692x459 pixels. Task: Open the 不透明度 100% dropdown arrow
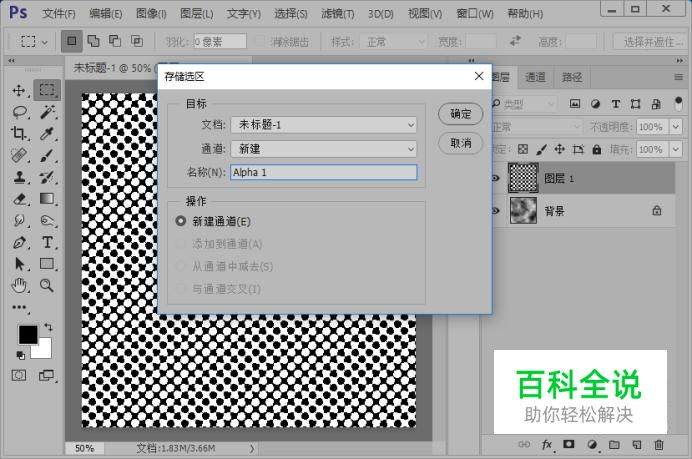click(x=676, y=127)
